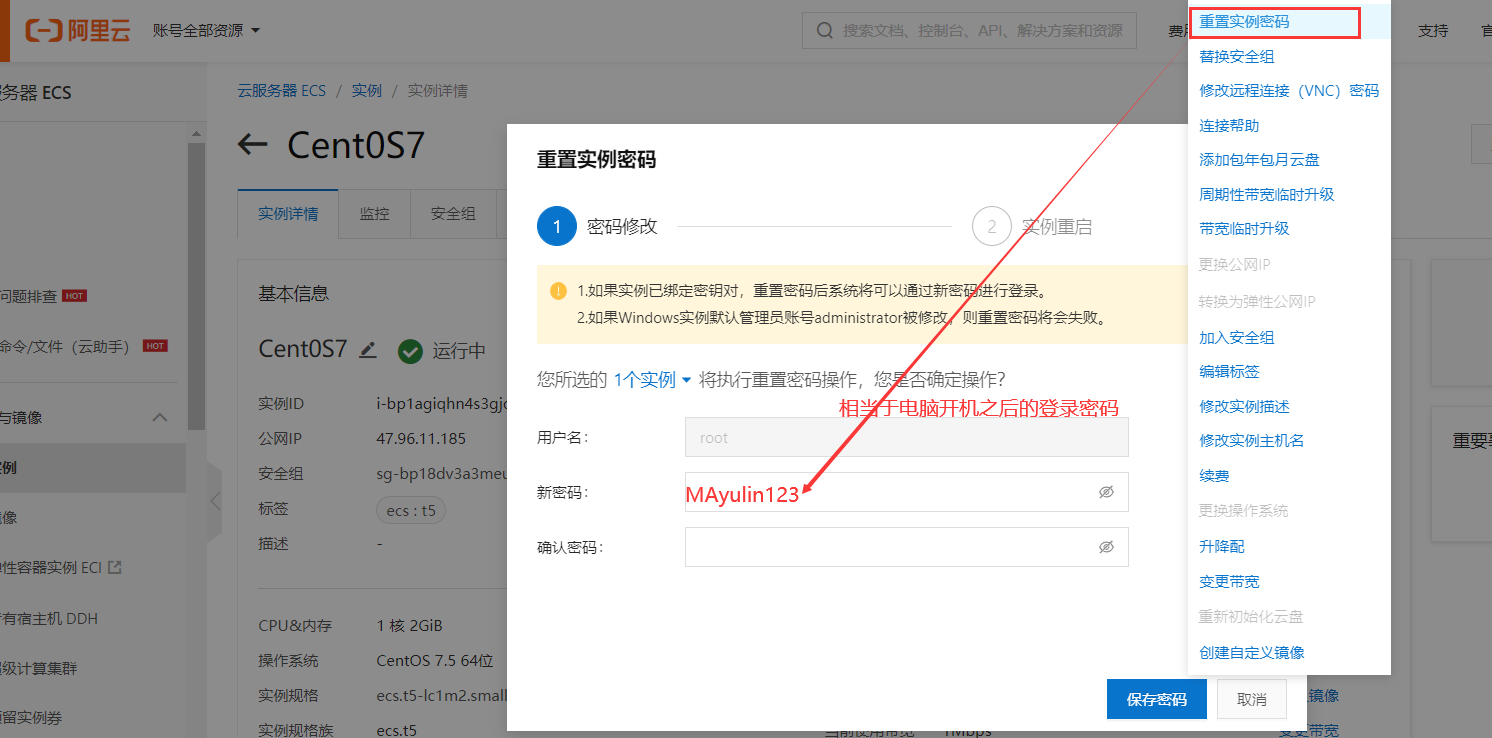Click the yellow warning icon in notice box
Screen dimensions: 1492x738
tap(558, 291)
